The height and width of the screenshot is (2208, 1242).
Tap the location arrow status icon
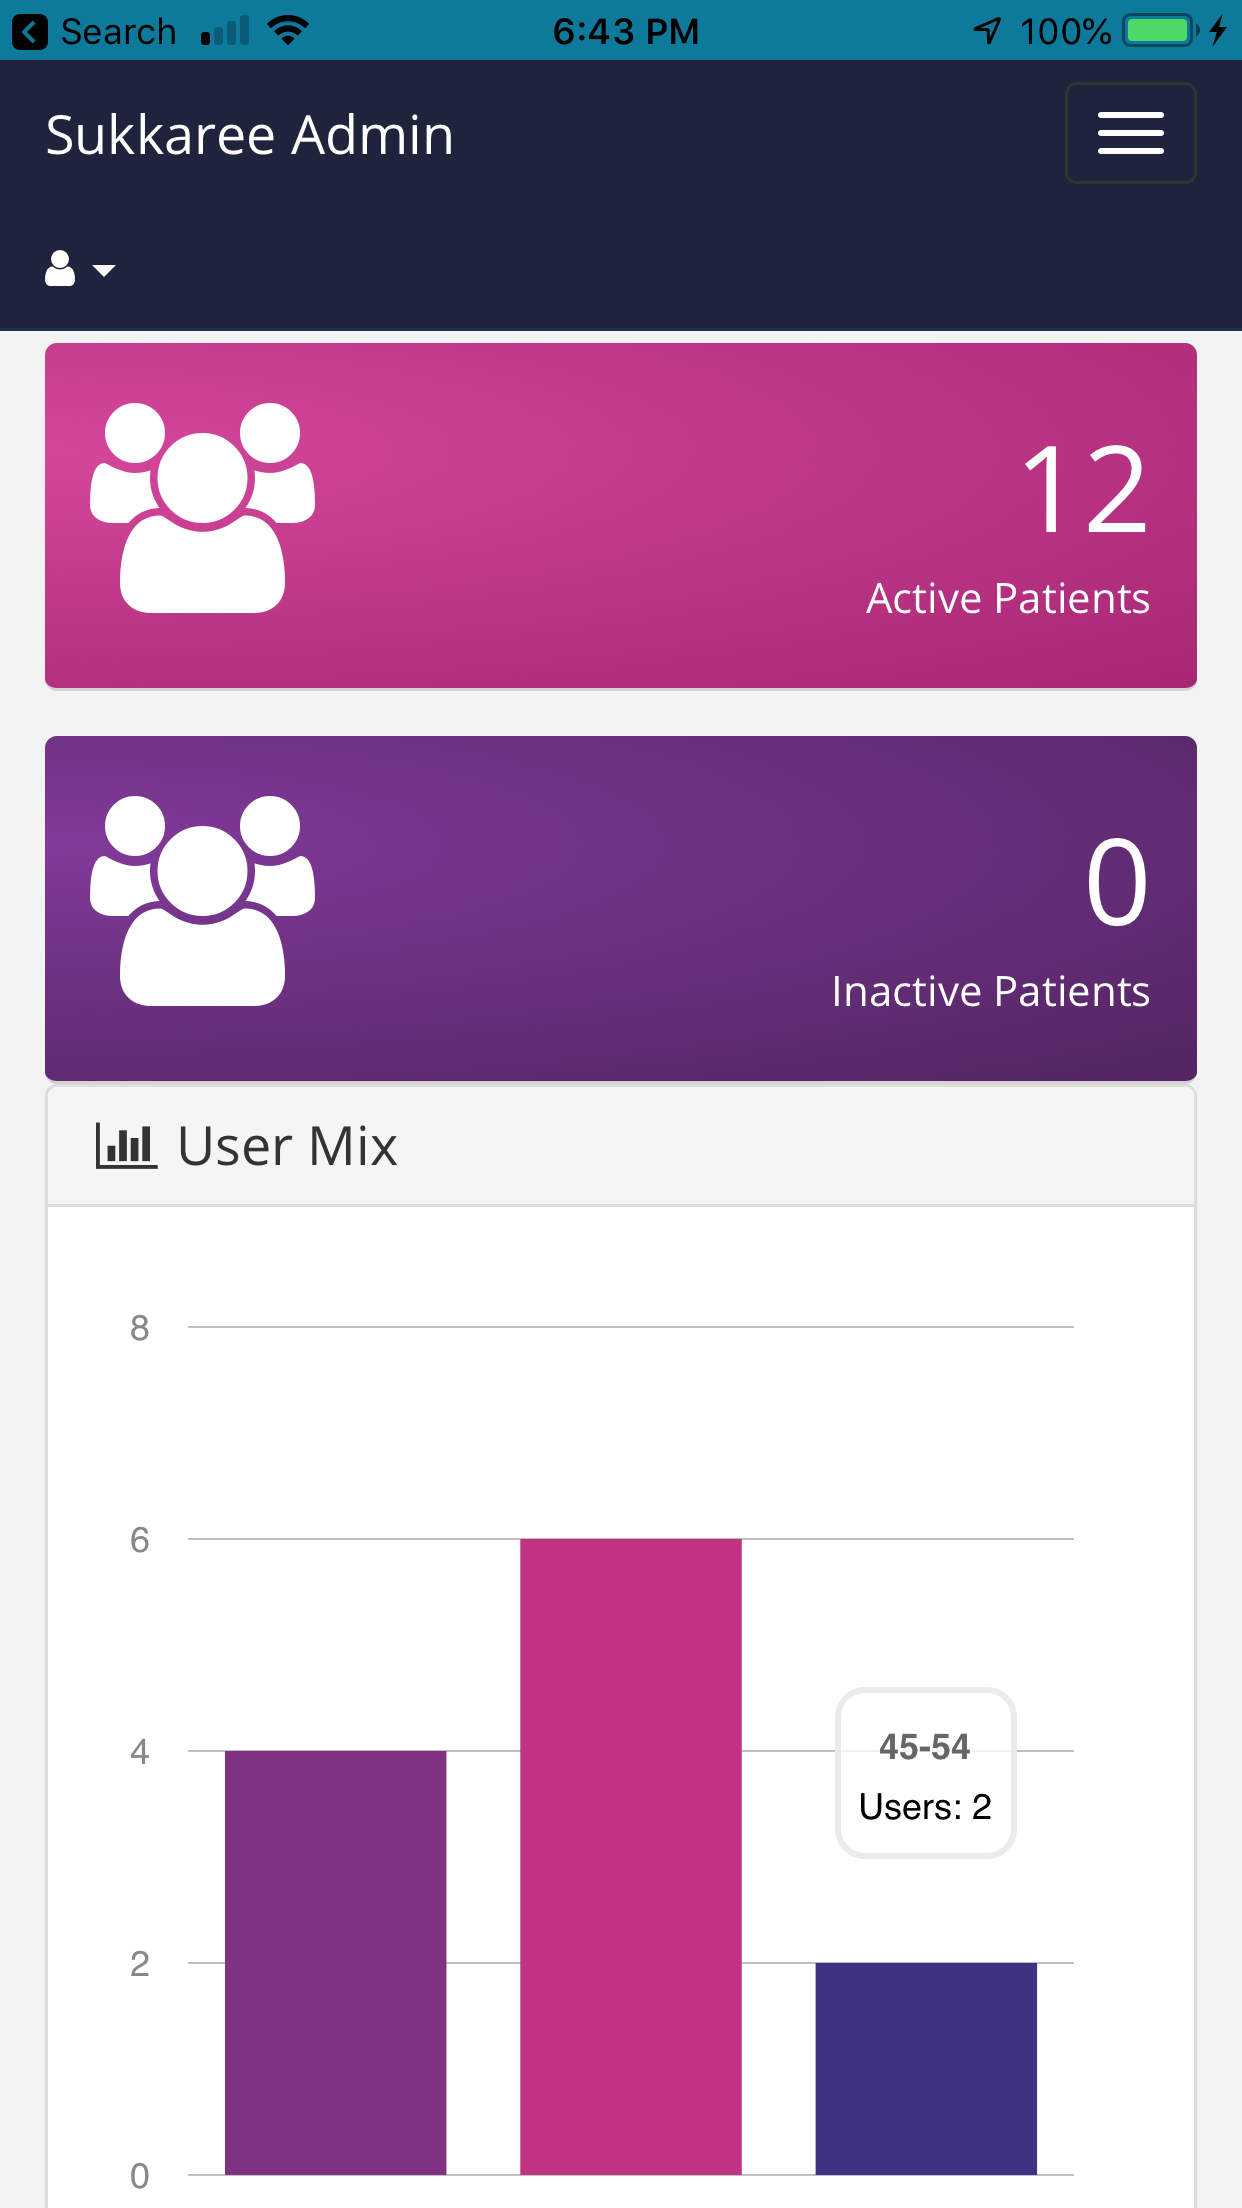(x=987, y=31)
